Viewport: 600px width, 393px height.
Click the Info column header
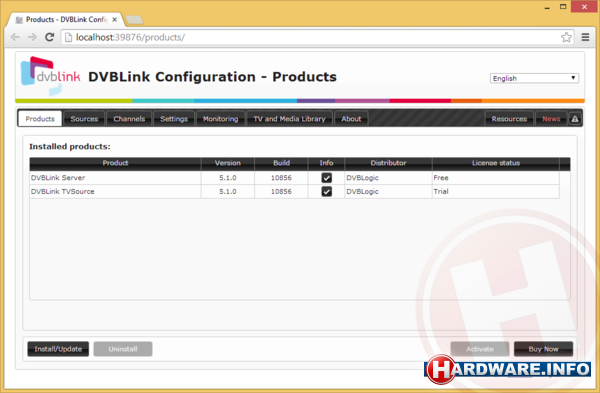click(x=326, y=163)
